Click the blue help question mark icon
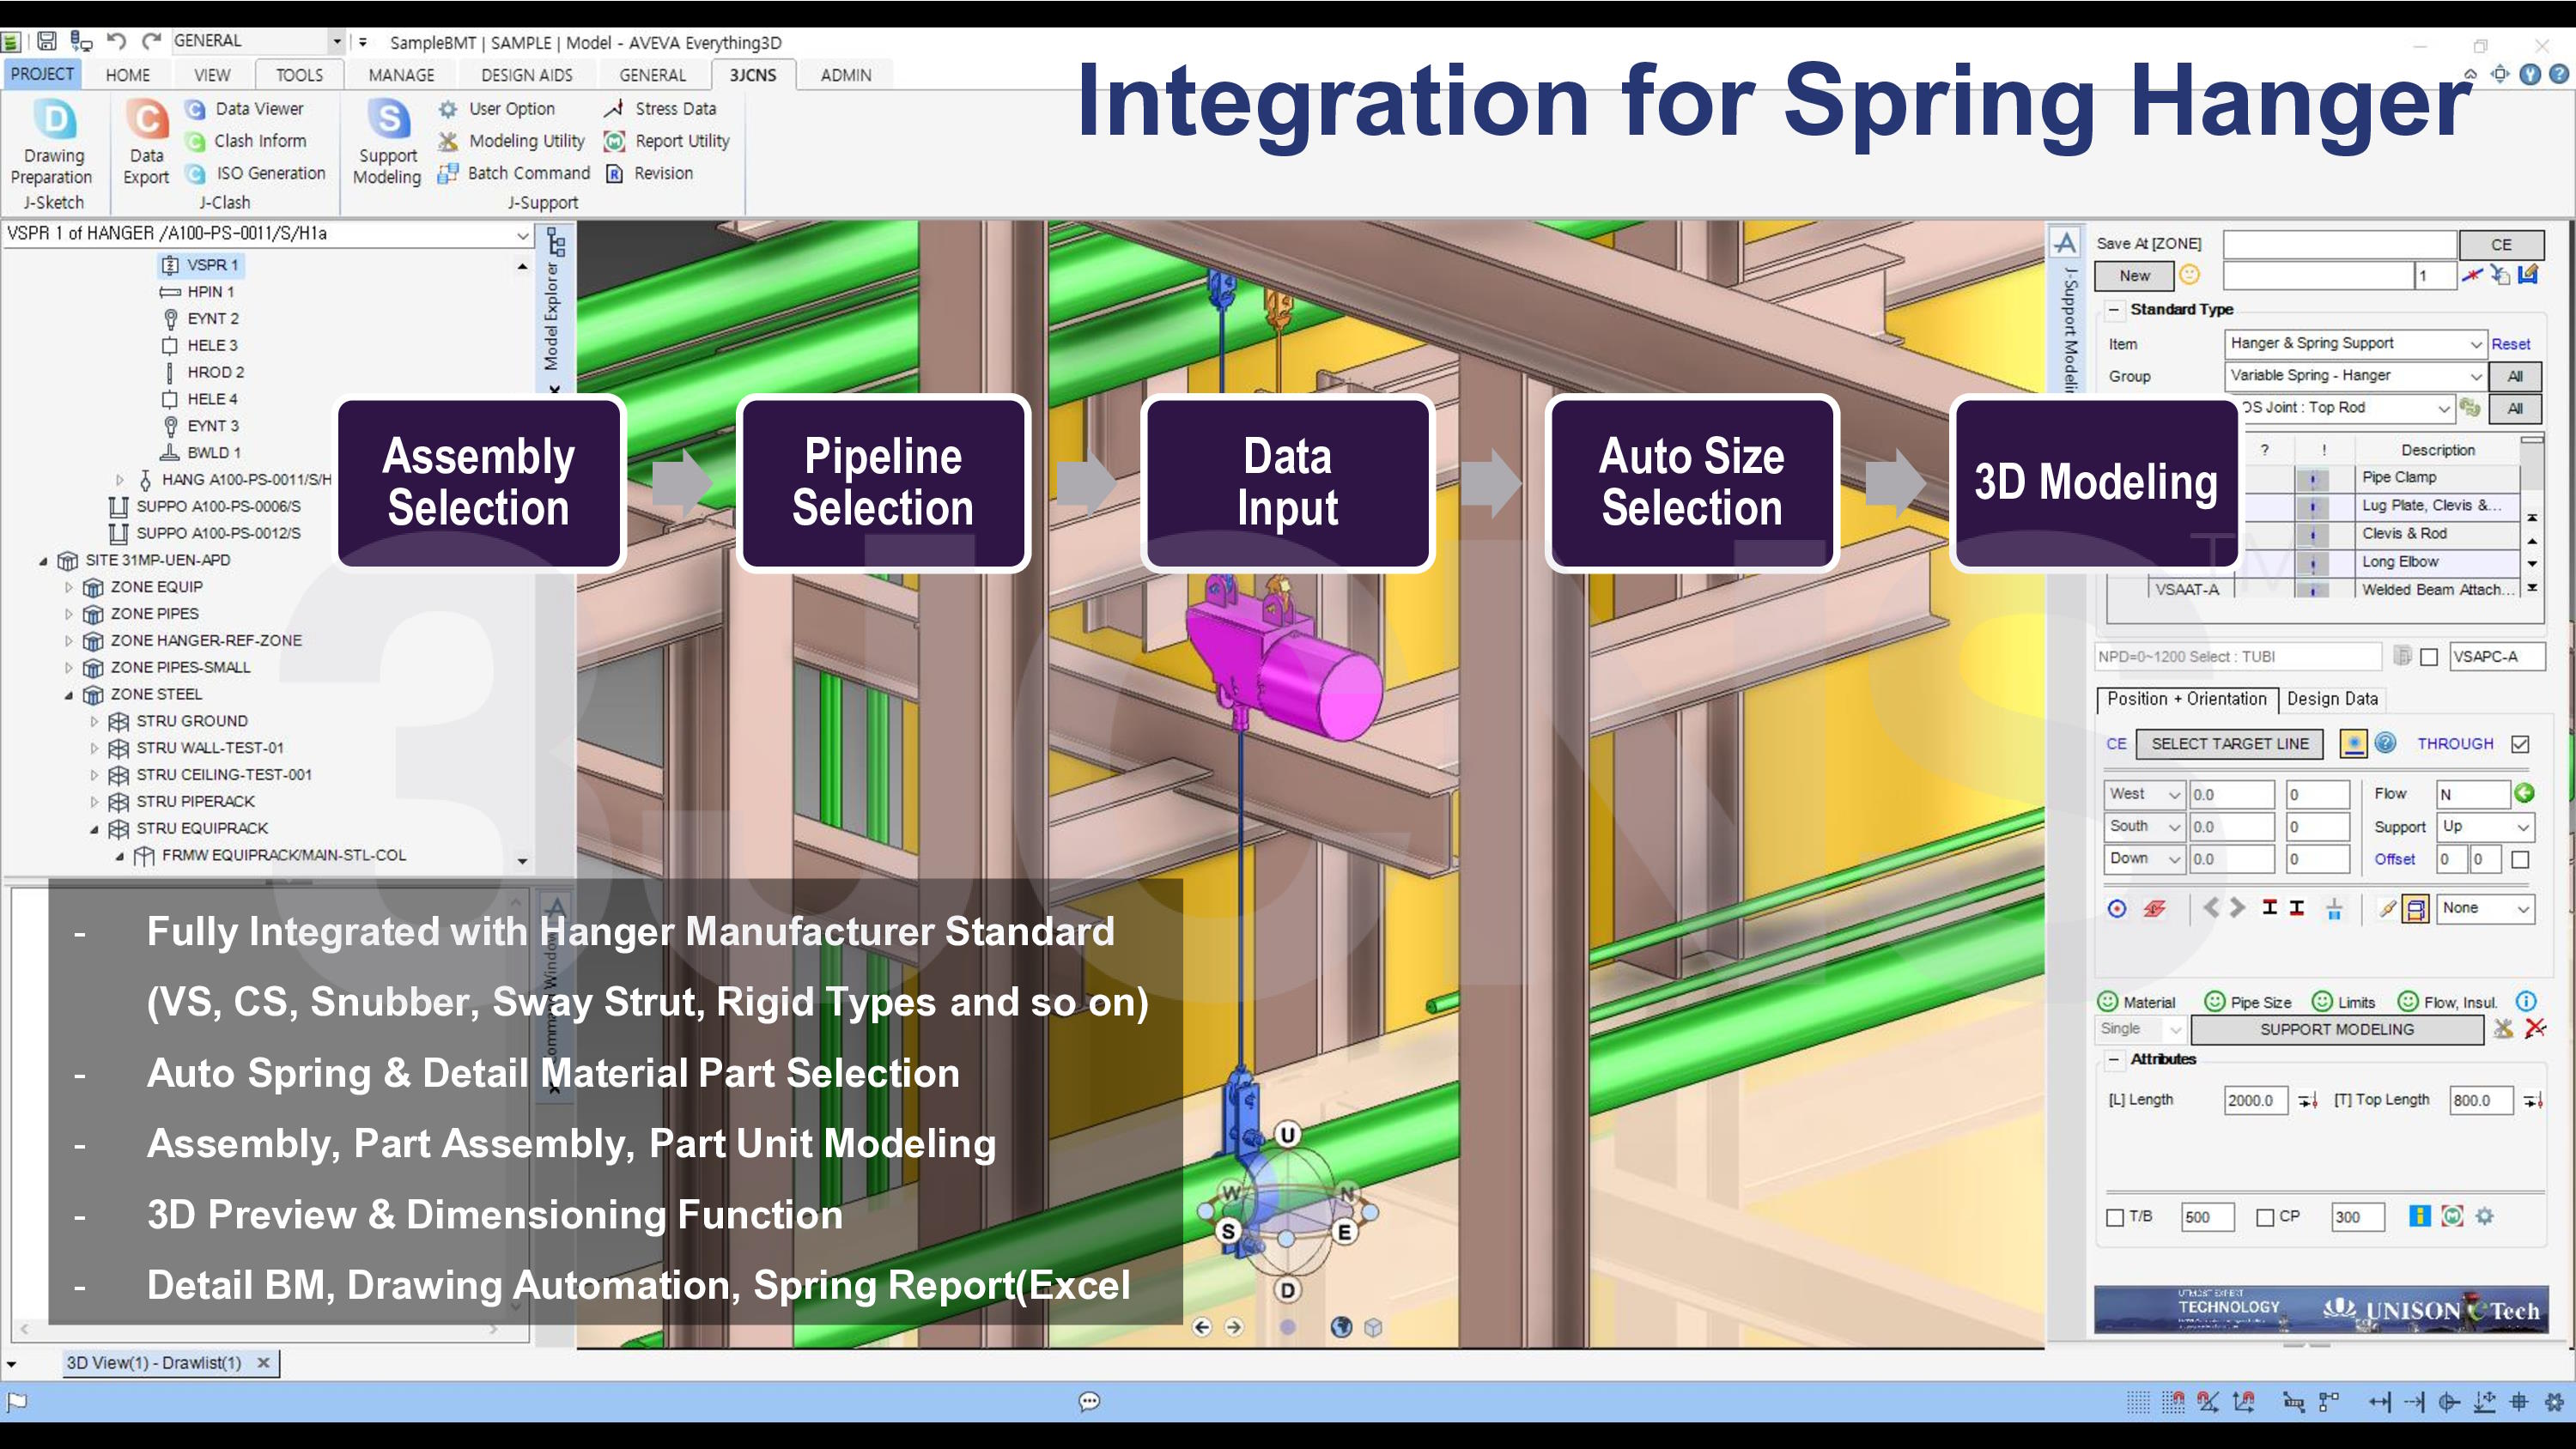Screen dimensions: 2576x1449 tap(2385, 743)
